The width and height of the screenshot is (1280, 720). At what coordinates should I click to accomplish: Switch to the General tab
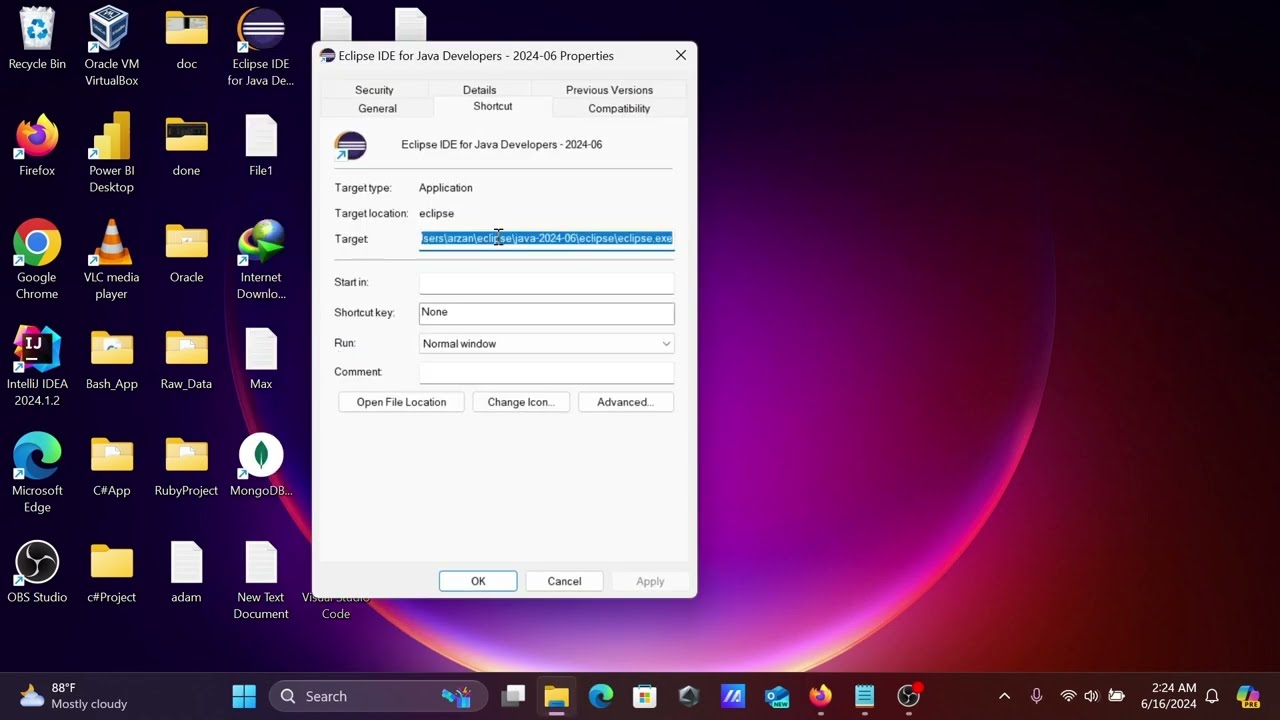tap(377, 108)
